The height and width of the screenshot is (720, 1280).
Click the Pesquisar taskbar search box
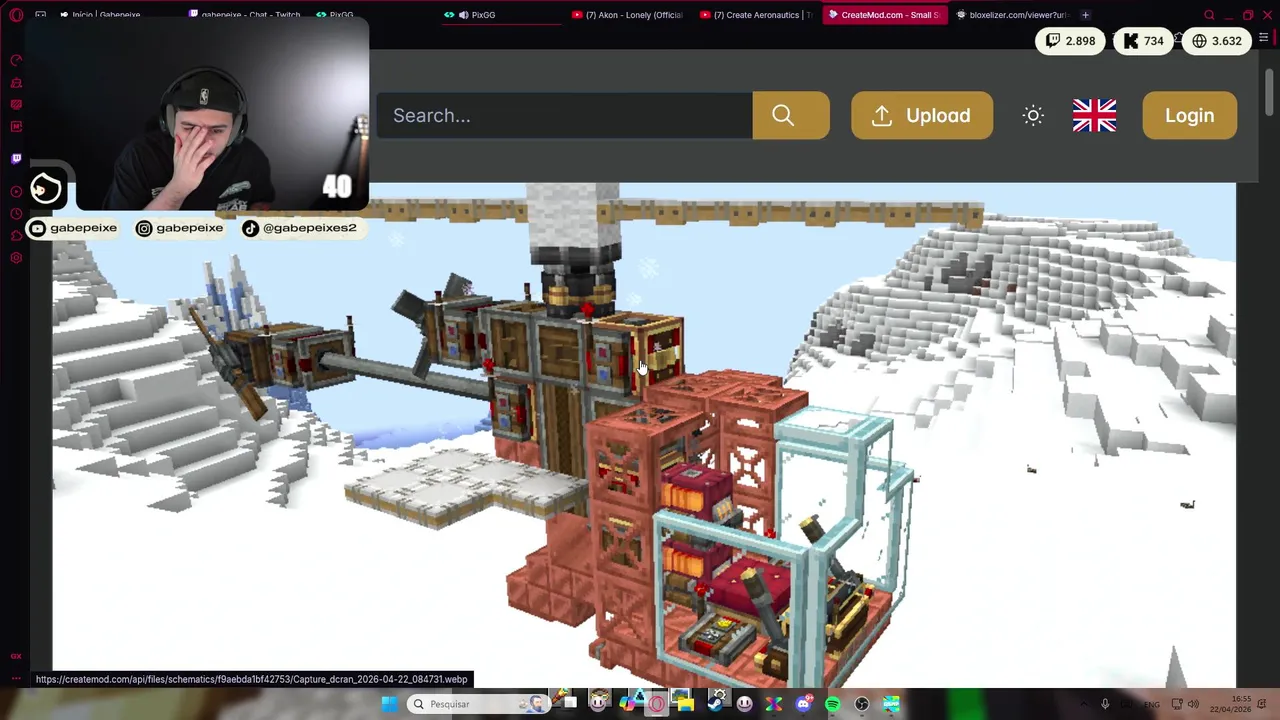(480, 704)
